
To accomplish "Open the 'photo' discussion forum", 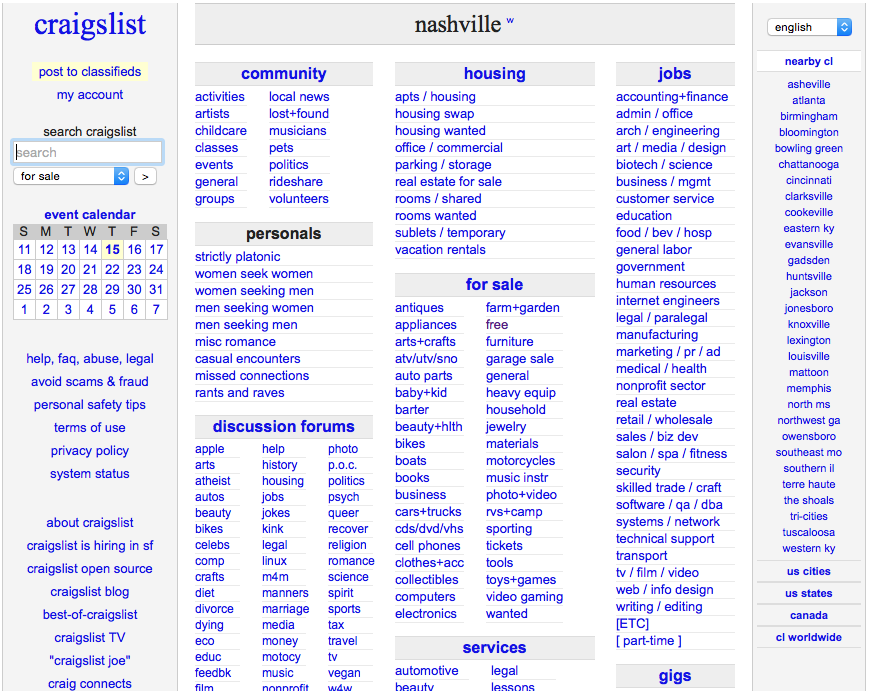I will tap(343, 449).
